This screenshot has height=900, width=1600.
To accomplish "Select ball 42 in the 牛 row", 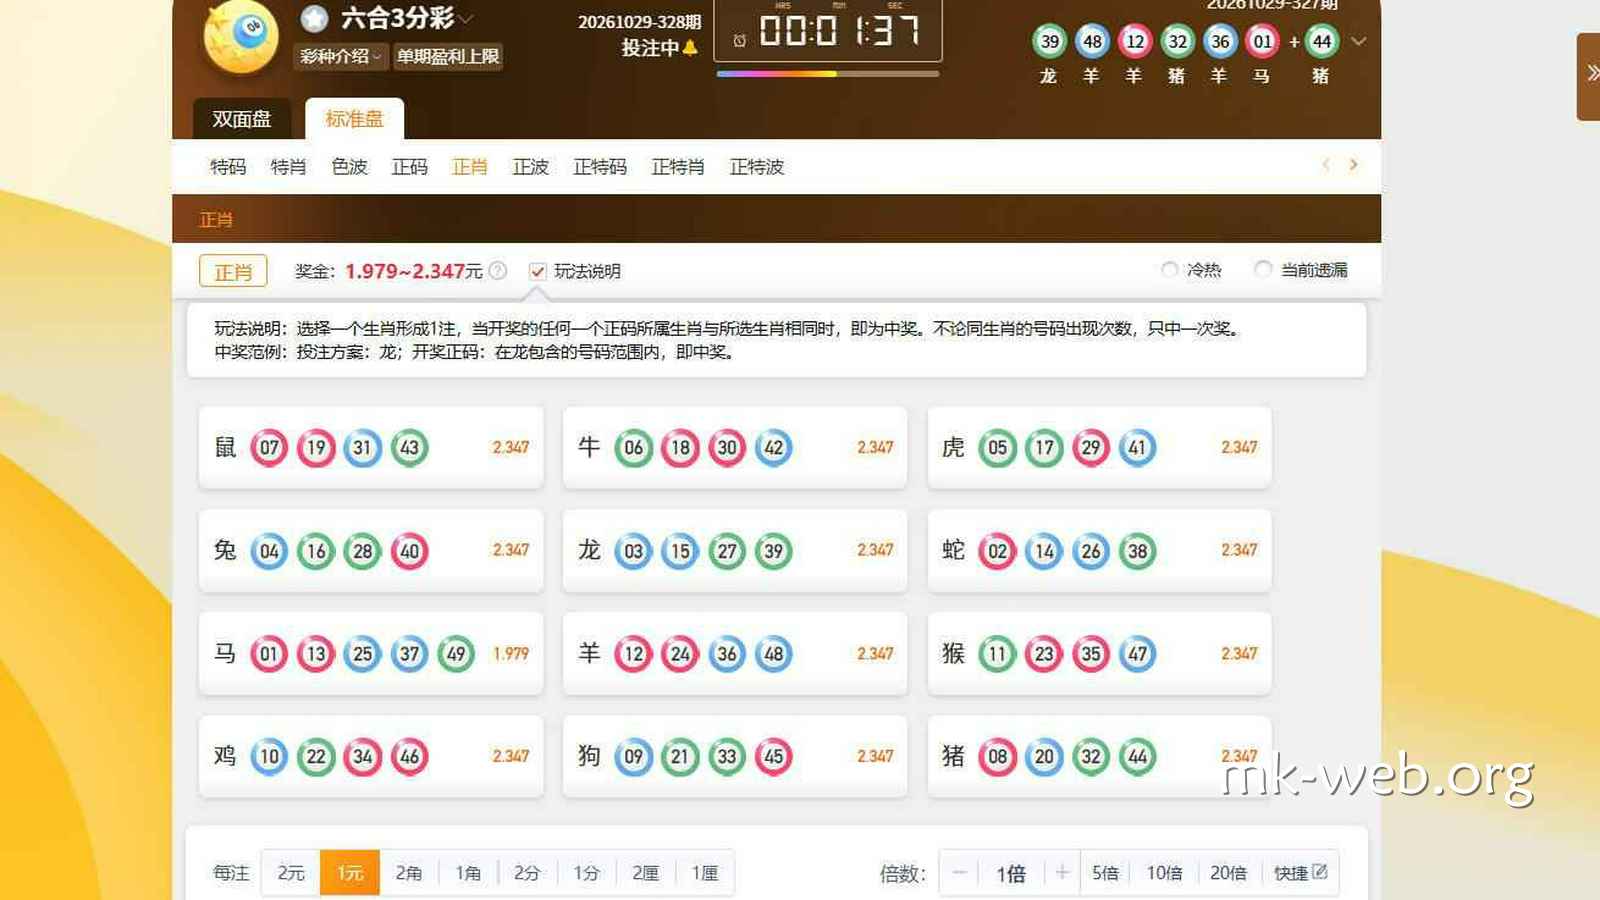I will [x=774, y=447].
